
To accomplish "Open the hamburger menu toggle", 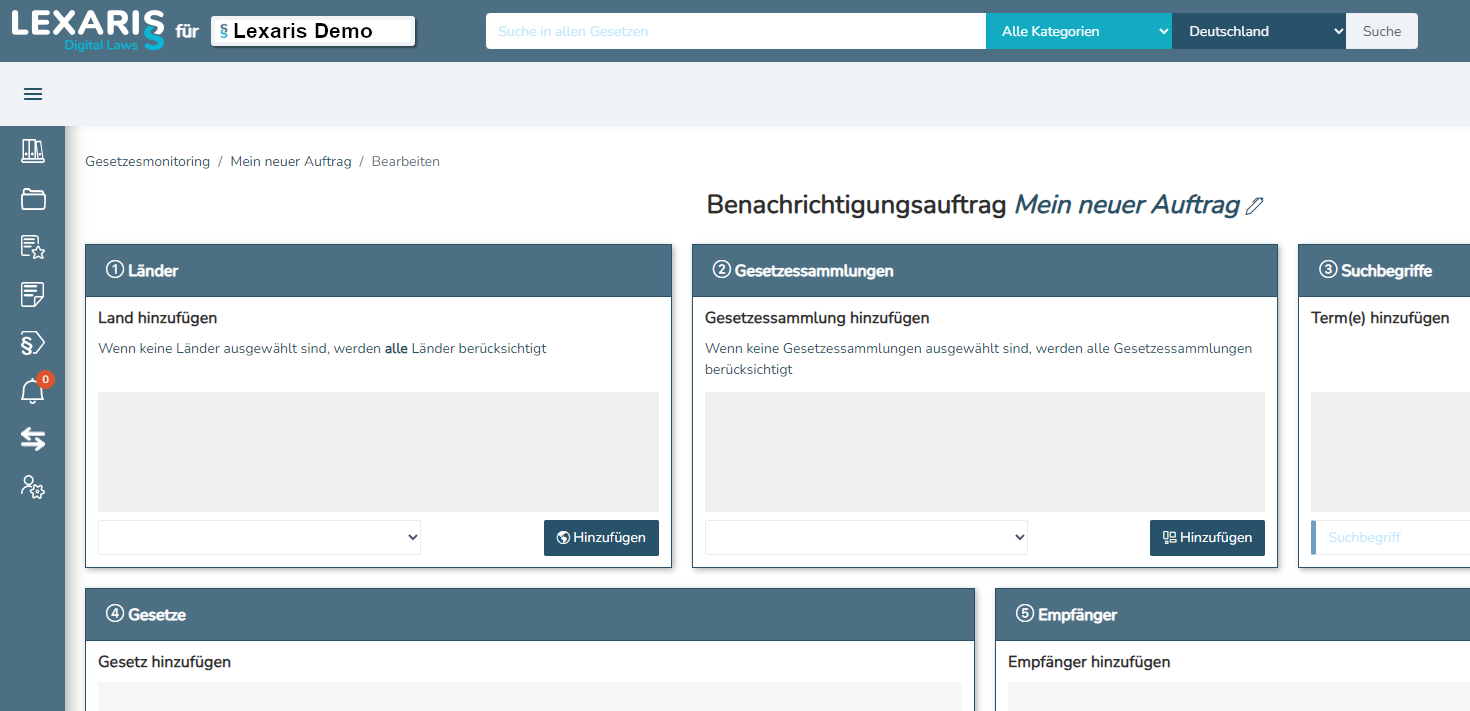I will 33,94.
